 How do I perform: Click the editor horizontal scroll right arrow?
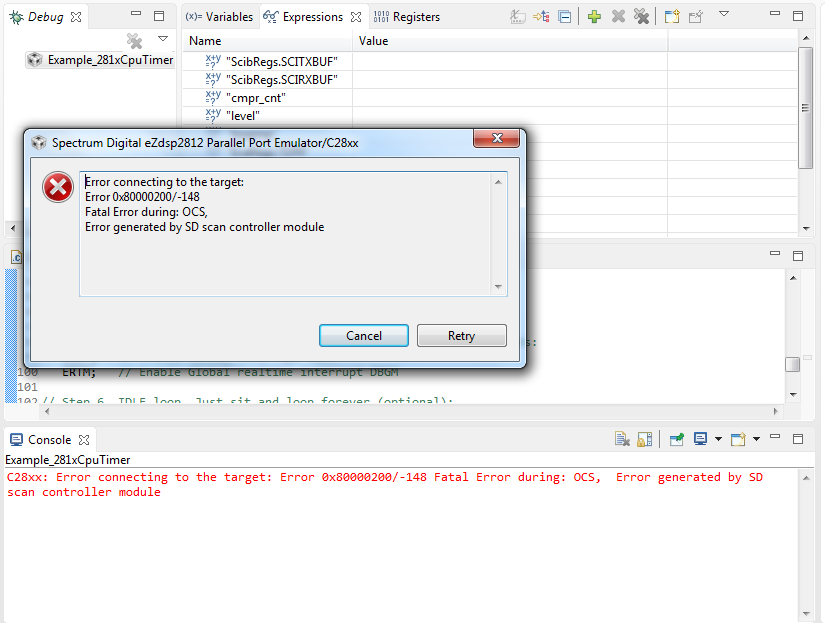(x=776, y=411)
